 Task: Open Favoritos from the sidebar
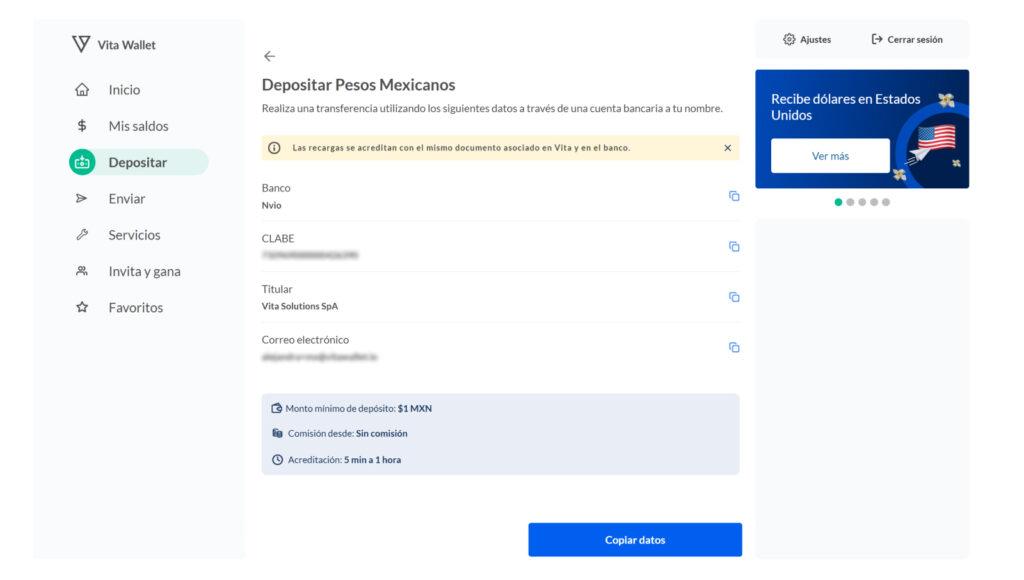[x=136, y=308]
